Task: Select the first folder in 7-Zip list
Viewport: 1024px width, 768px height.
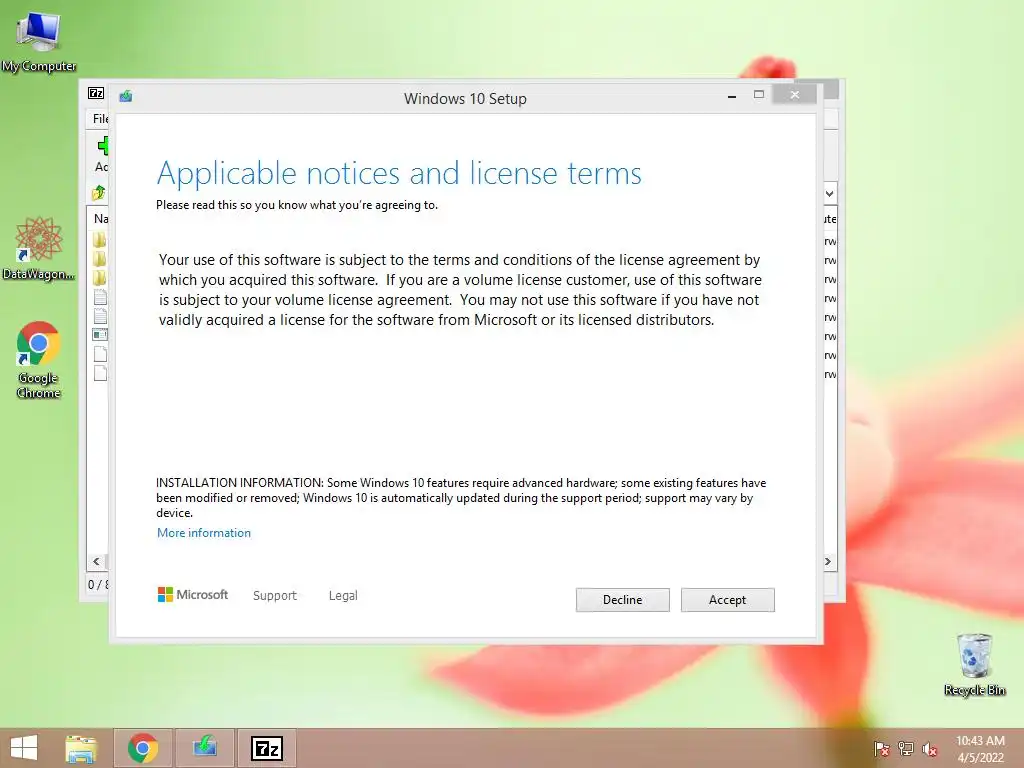Action: tap(99, 240)
